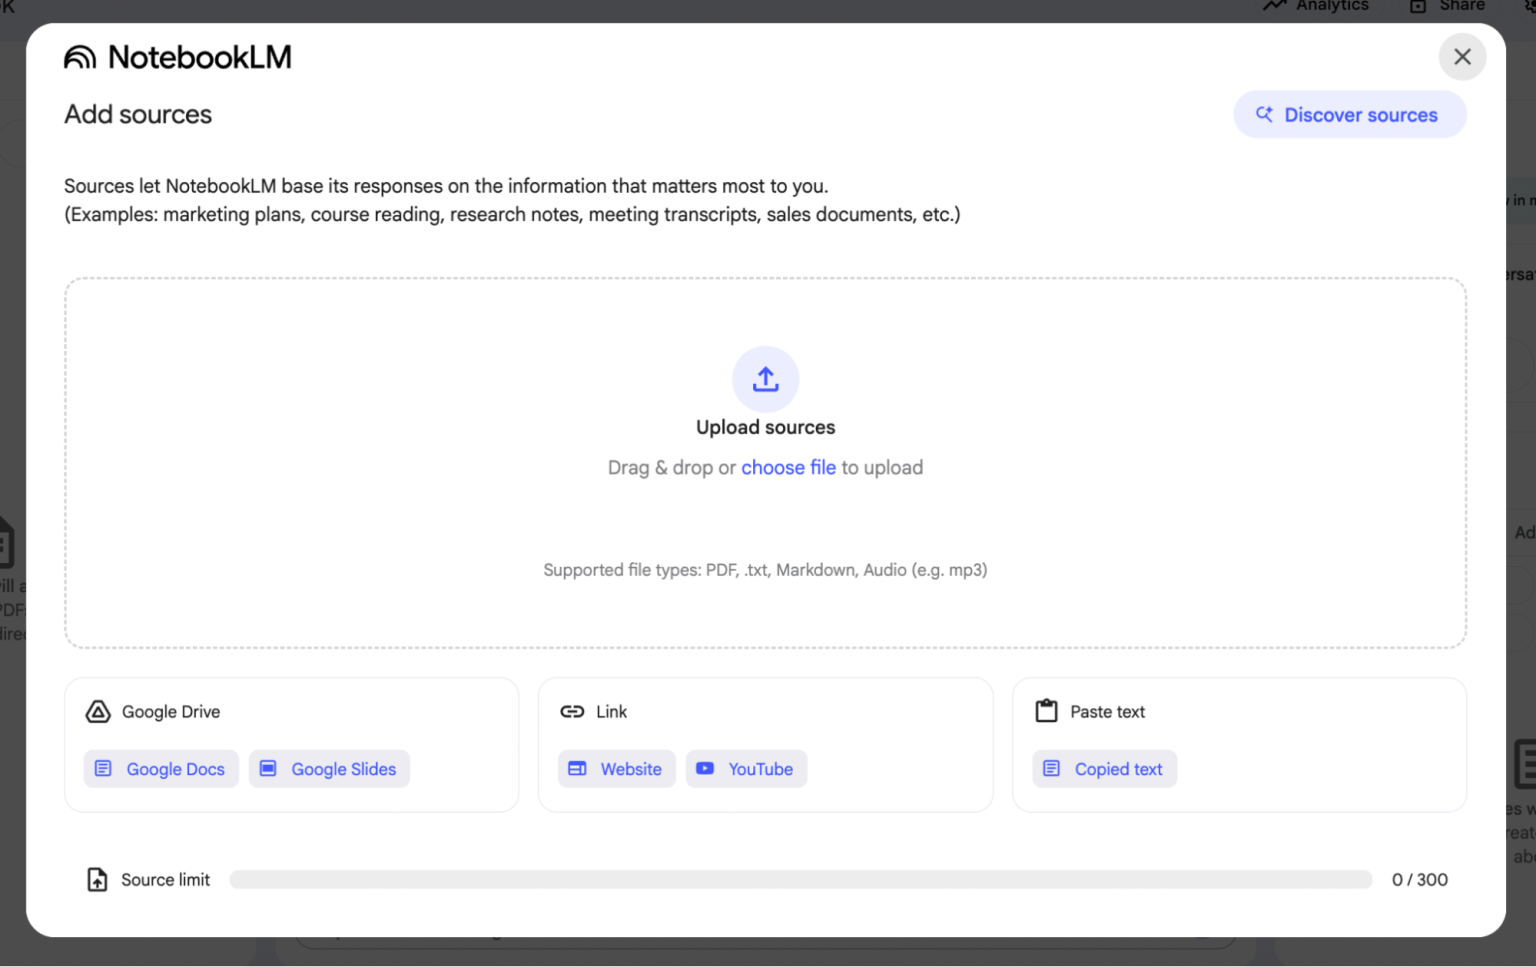1536x967 pixels.
Task: Click the upload arrow icon
Action: pyautogui.click(x=765, y=379)
